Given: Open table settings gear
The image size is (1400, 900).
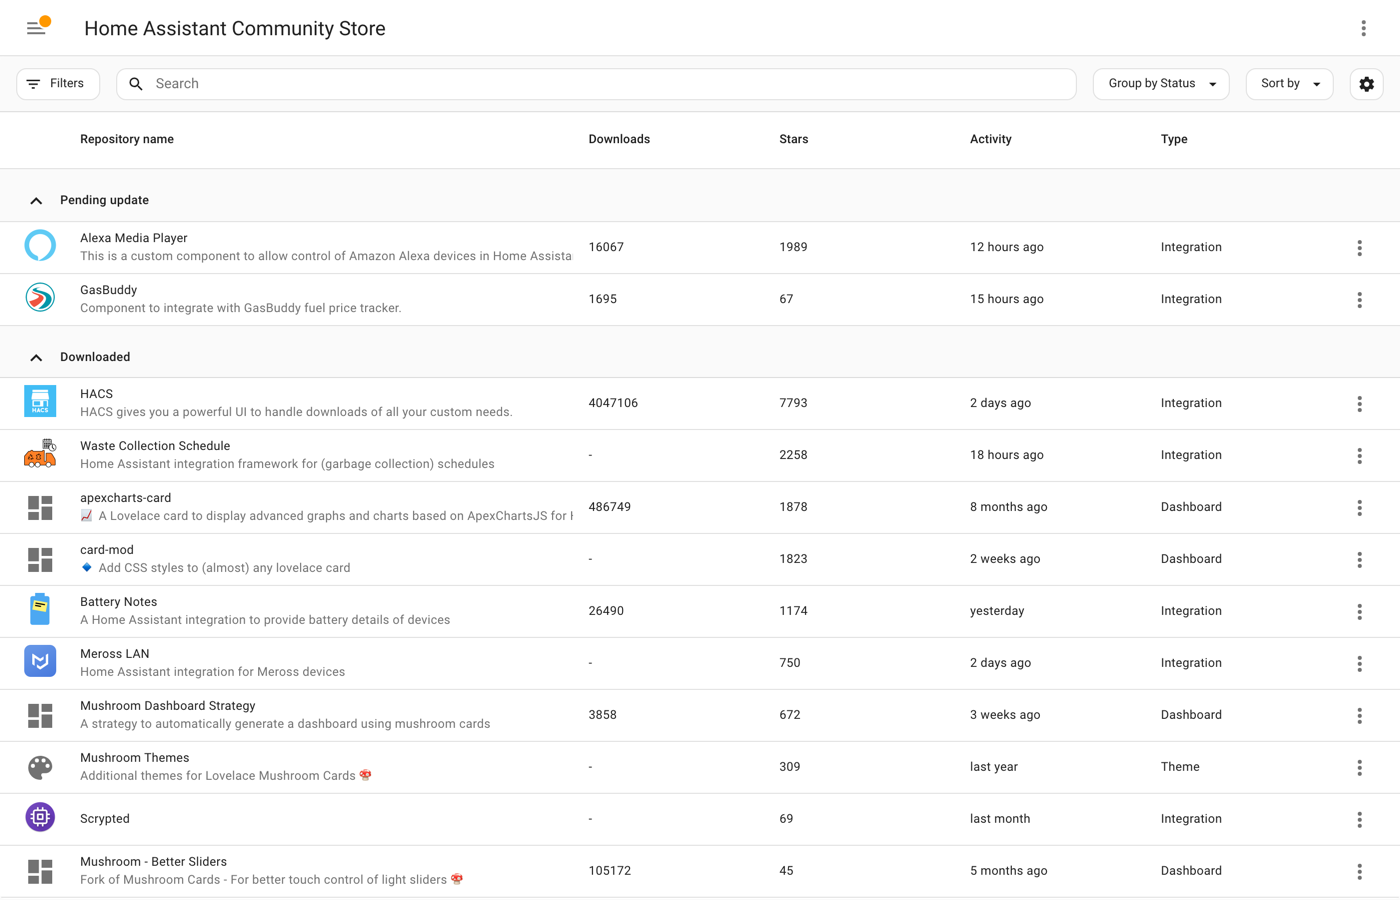Looking at the screenshot, I should (x=1366, y=84).
